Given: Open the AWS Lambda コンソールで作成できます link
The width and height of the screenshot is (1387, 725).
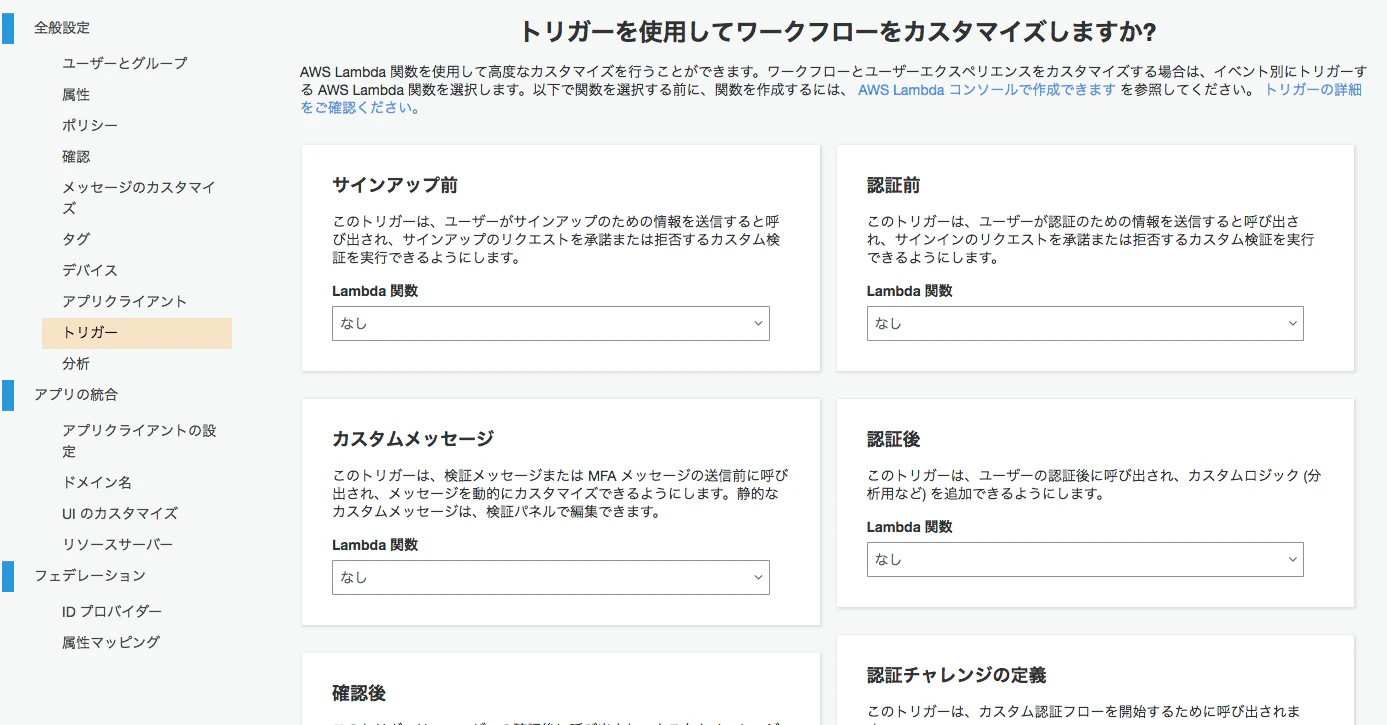Looking at the screenshot, I should [x=986, y=89].
